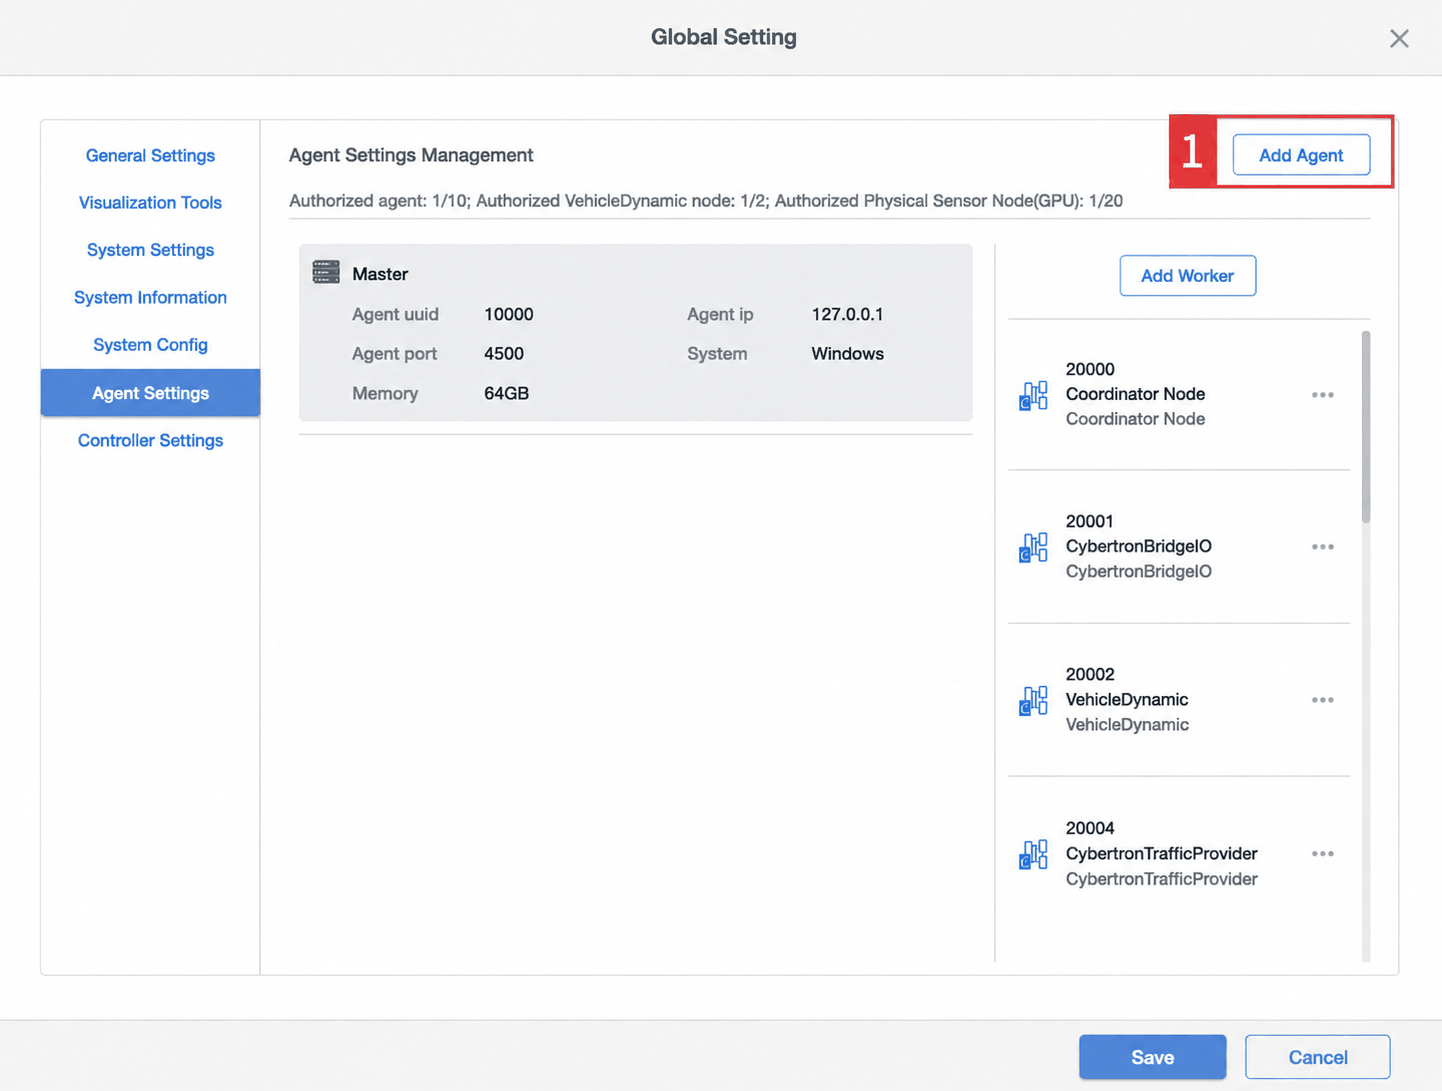Open more options for CybertronTrafficProvider
The image size is (1442, 1091).
click(1323, 854)
